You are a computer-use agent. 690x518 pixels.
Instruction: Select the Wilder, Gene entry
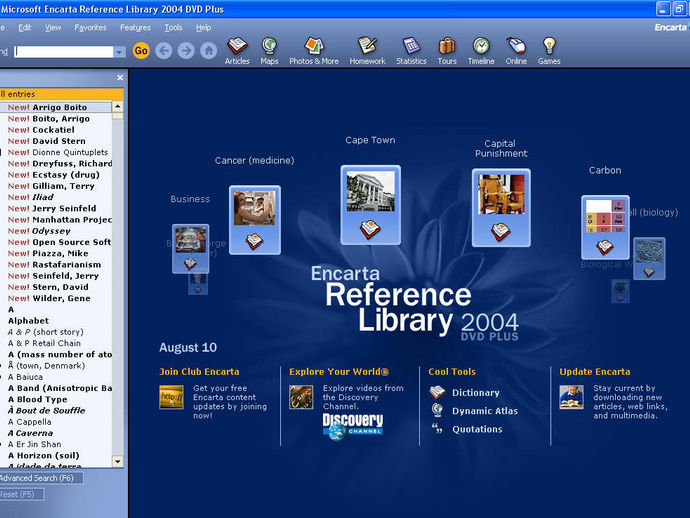56,298
